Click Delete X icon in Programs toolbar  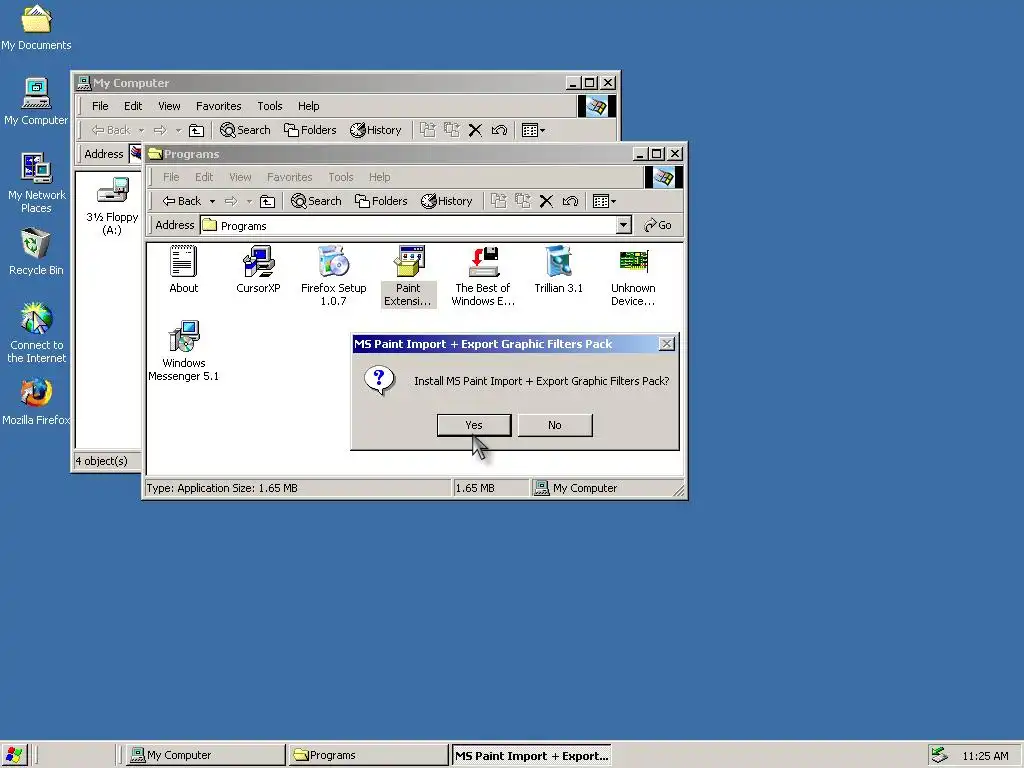pyautogui.click(x=547, y=201)
